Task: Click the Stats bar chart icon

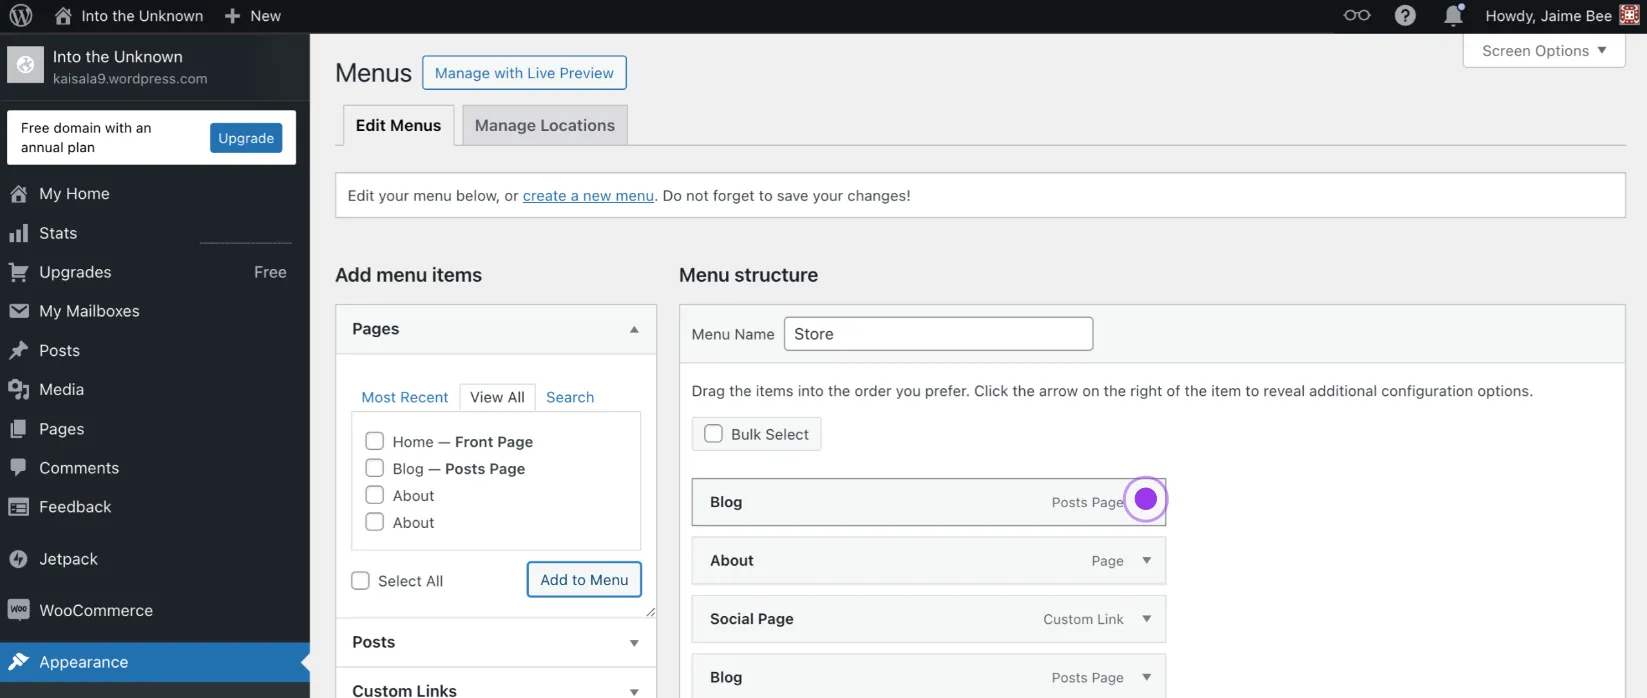Action: (x=18, y=233)
